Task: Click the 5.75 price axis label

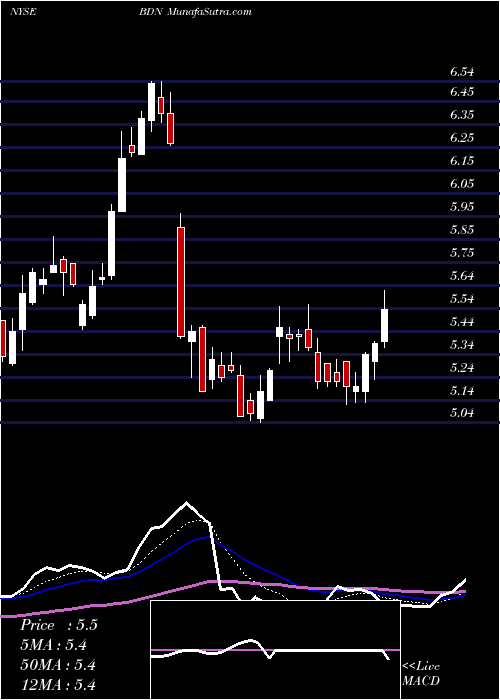Action: (462, 253)
